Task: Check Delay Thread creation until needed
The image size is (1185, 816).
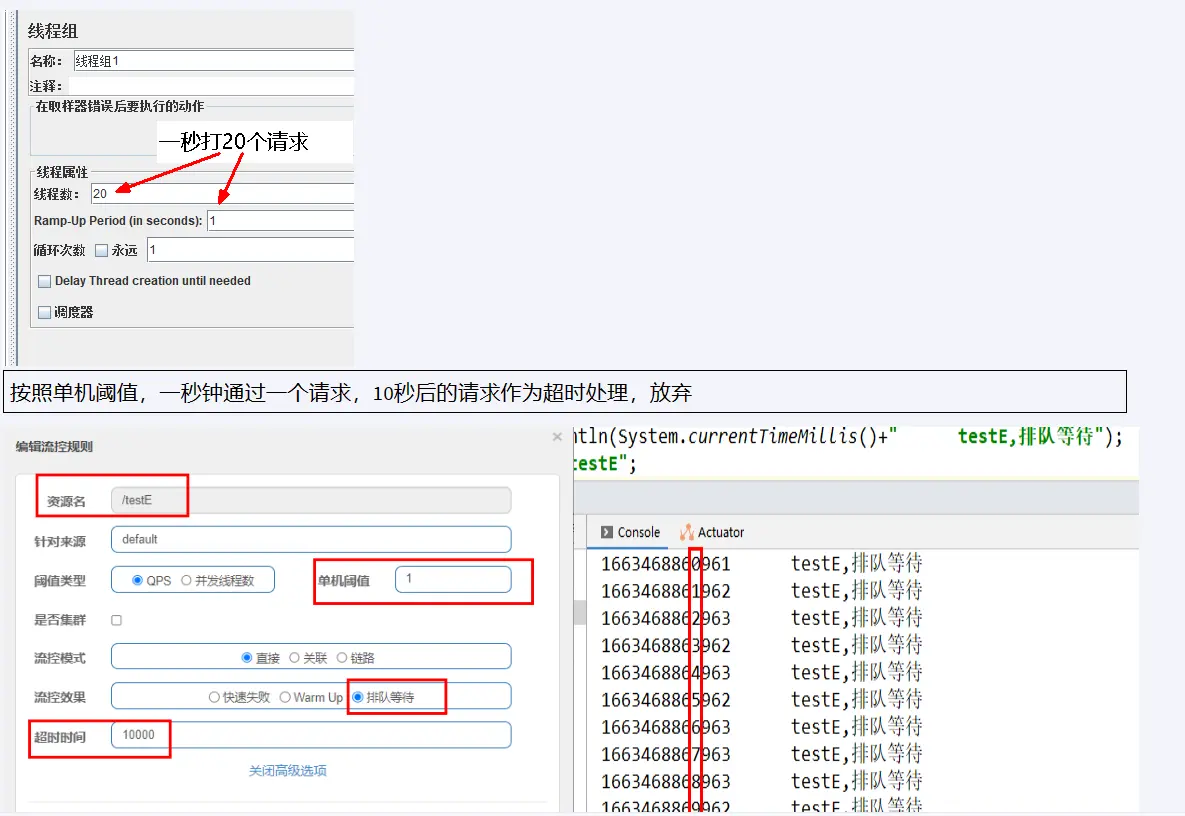Action: tap(44, 282)
